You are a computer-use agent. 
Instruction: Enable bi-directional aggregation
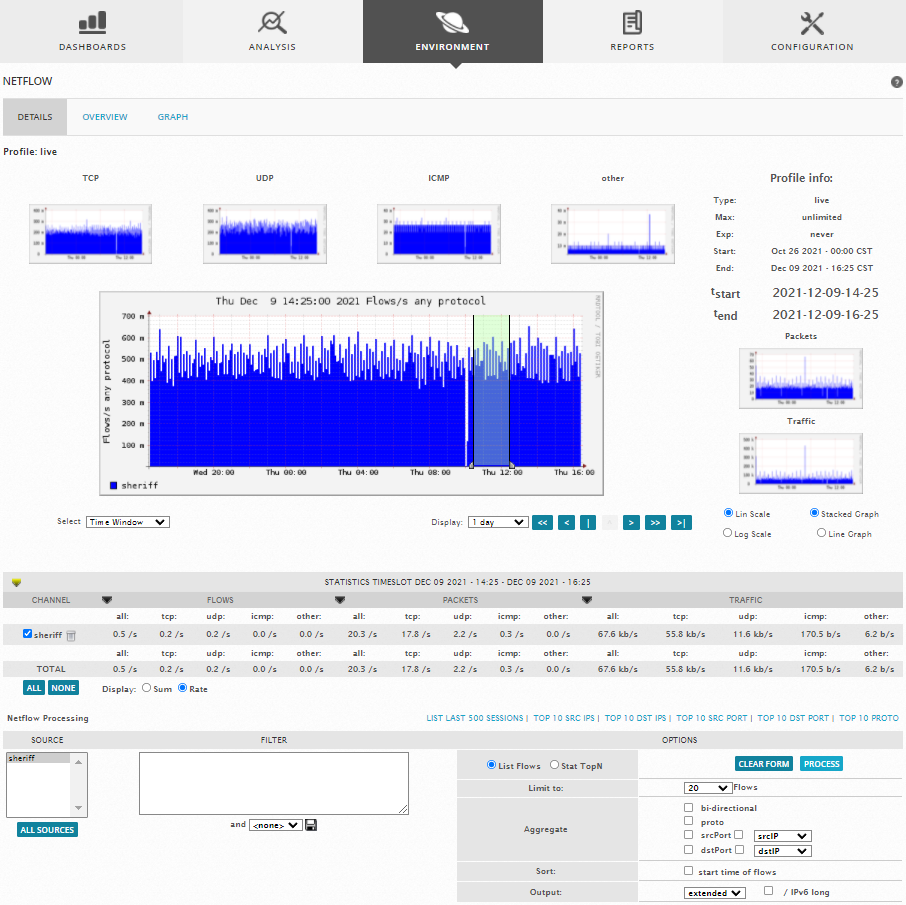point(688,807)
